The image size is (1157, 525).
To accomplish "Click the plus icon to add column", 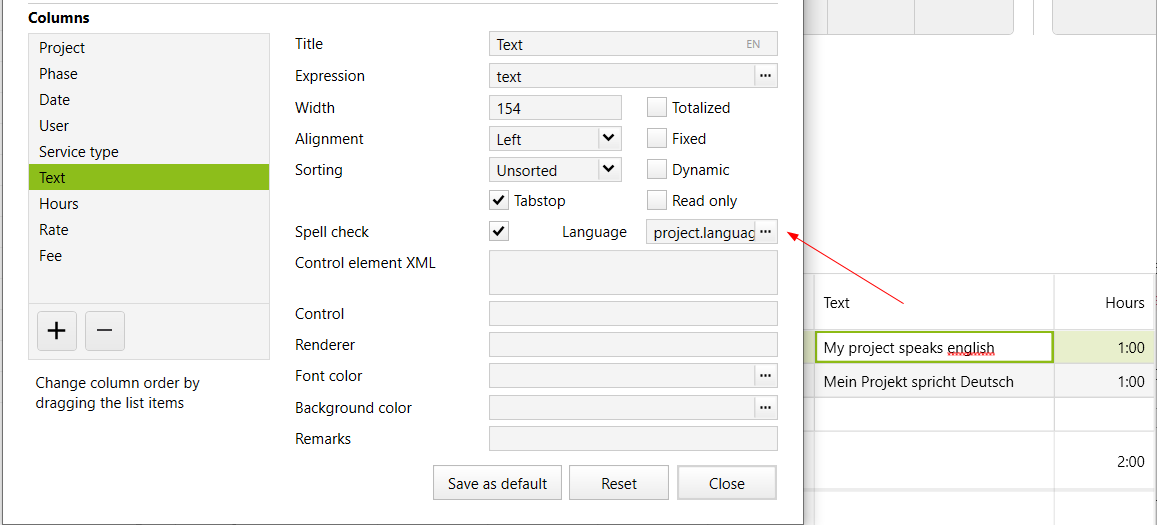I will pos(57,331).
